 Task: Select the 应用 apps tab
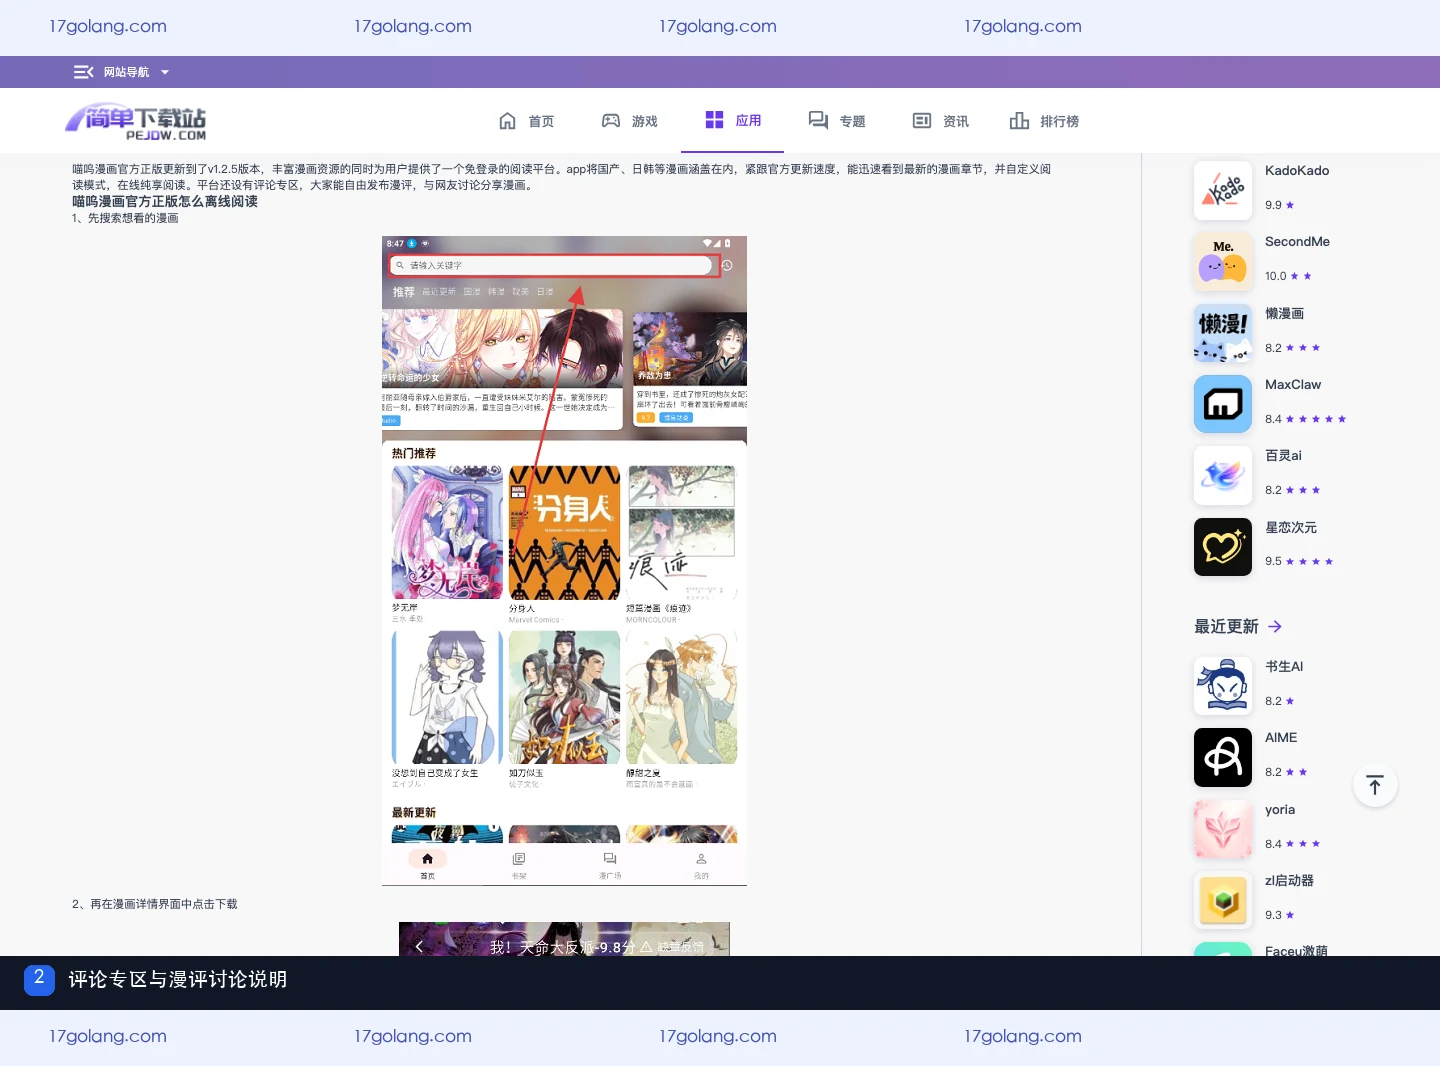coord(733,120)
